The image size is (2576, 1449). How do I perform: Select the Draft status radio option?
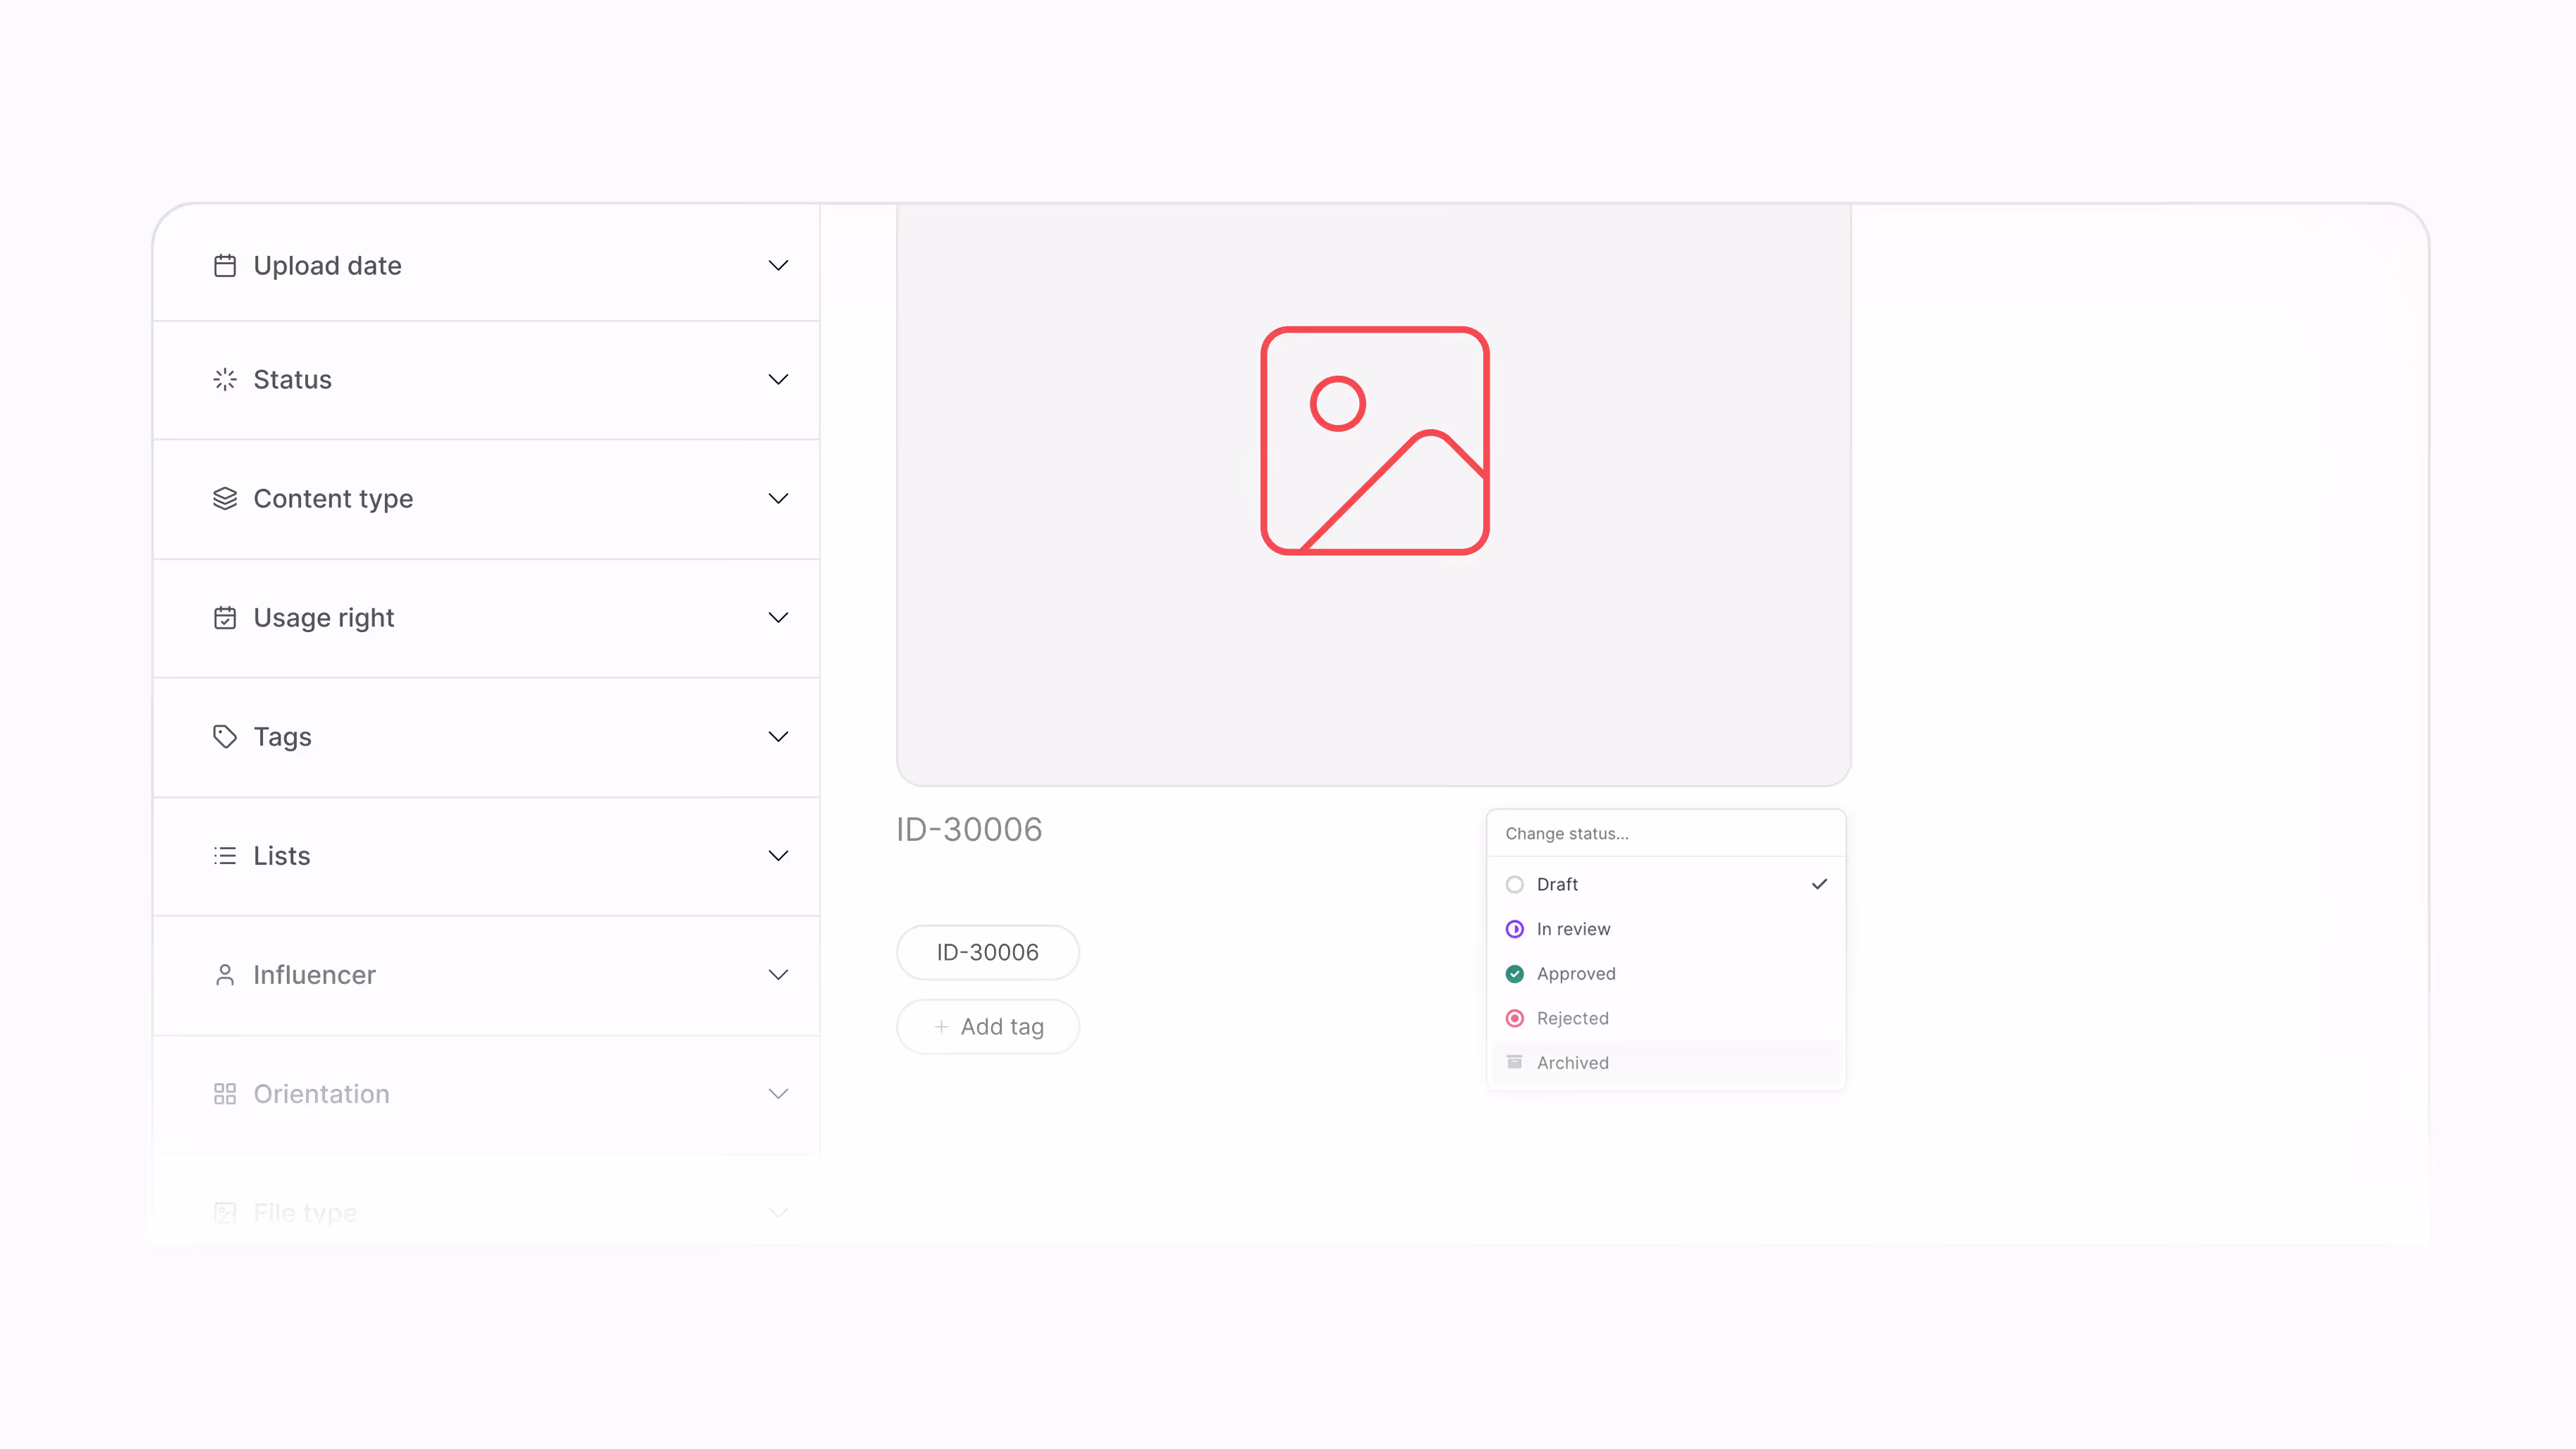tap(1556, 883)
